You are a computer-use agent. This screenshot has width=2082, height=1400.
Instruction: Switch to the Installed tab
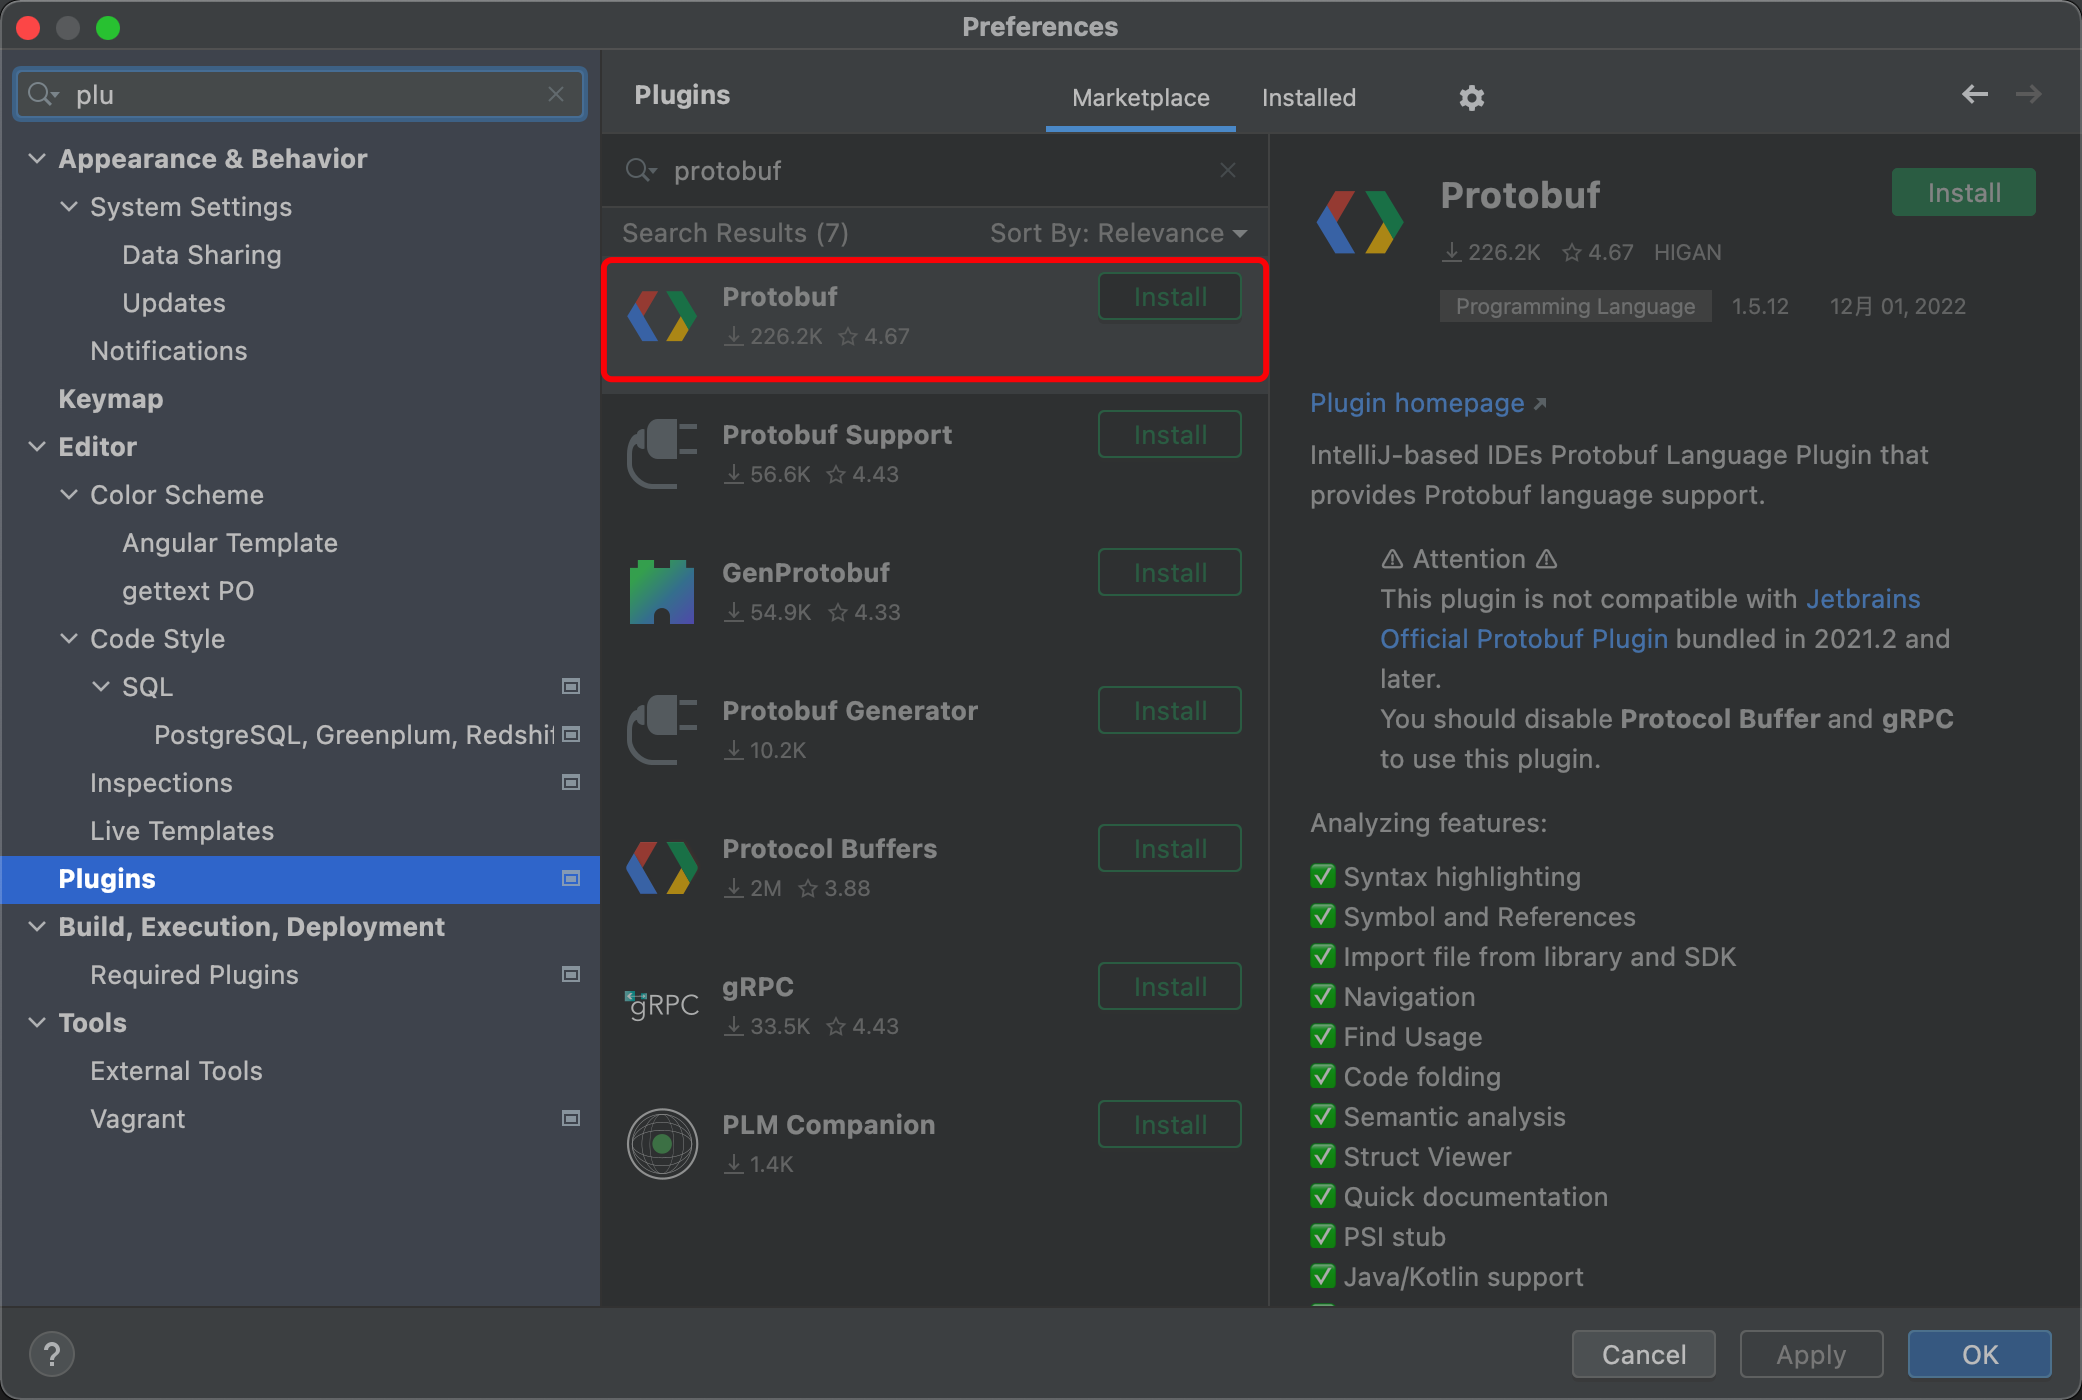point(1308,98)
